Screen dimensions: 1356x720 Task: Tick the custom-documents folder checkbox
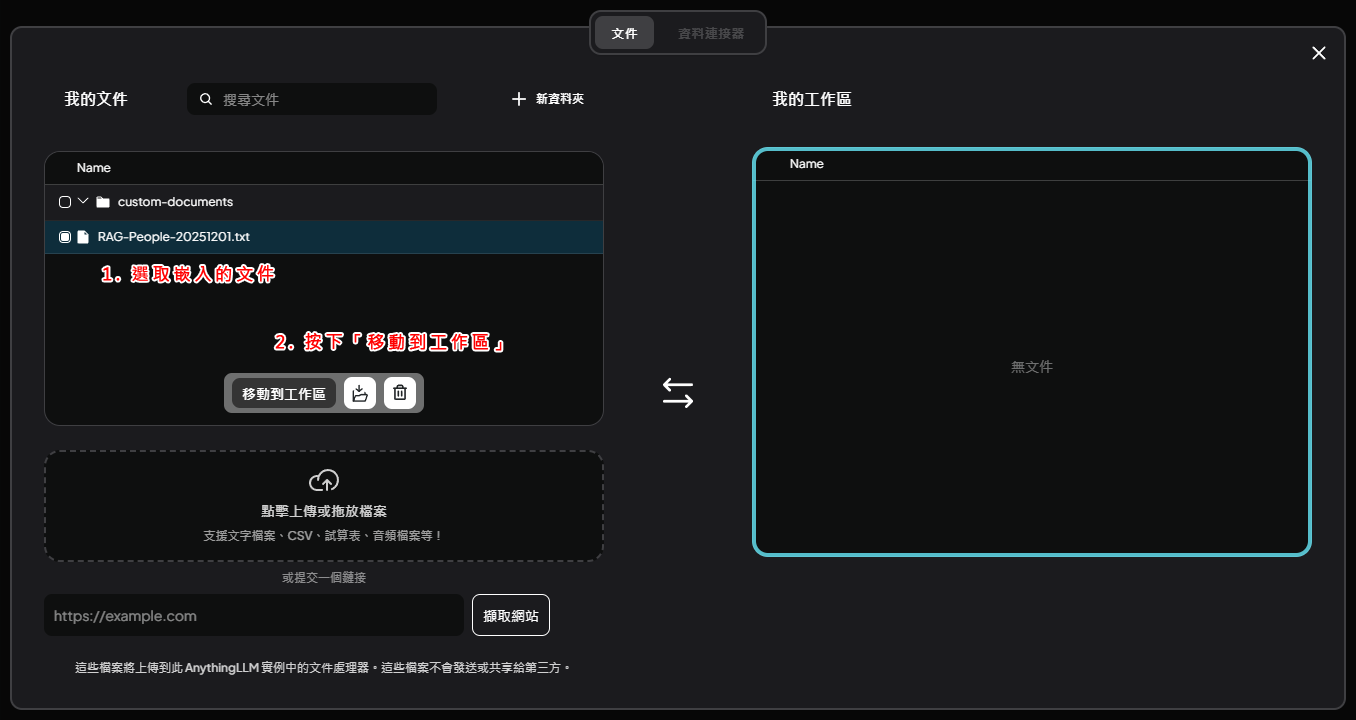[x=65, y=202]
